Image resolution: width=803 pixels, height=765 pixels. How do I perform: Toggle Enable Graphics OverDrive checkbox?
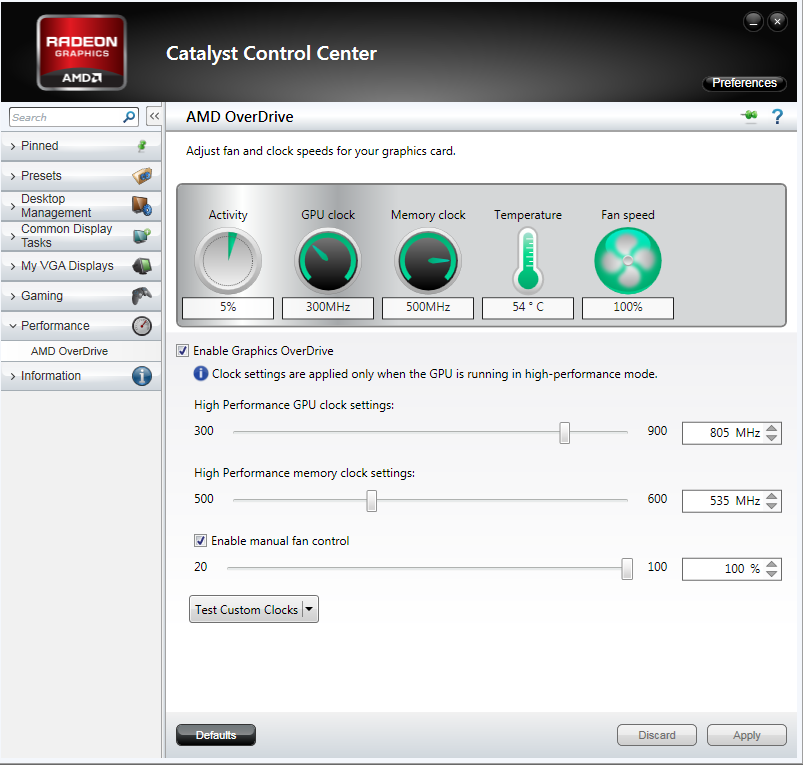click(182, 351)
